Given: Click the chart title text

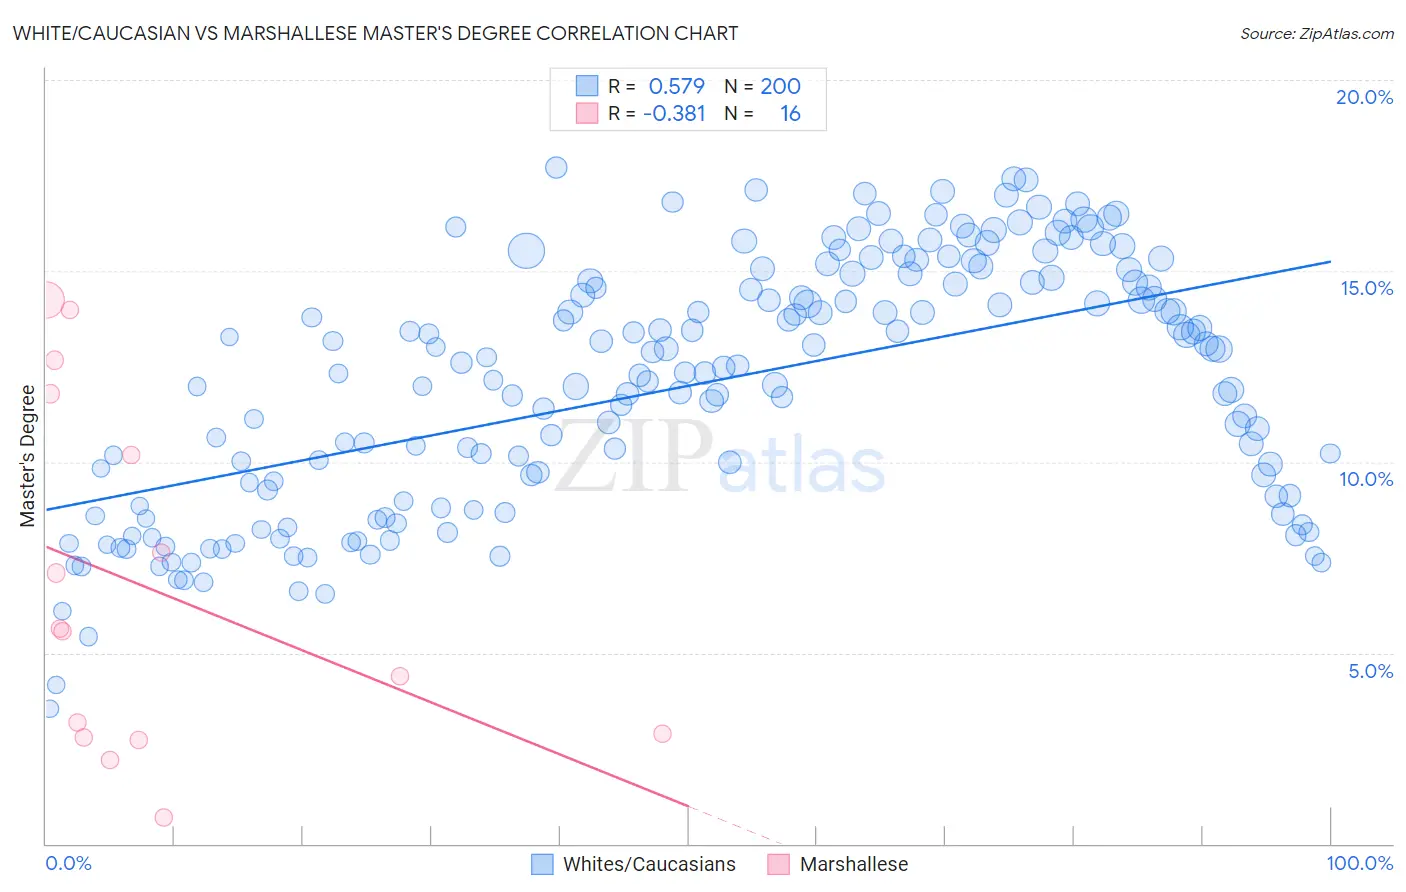Looking at the screenshot, I should coord(375,33).
